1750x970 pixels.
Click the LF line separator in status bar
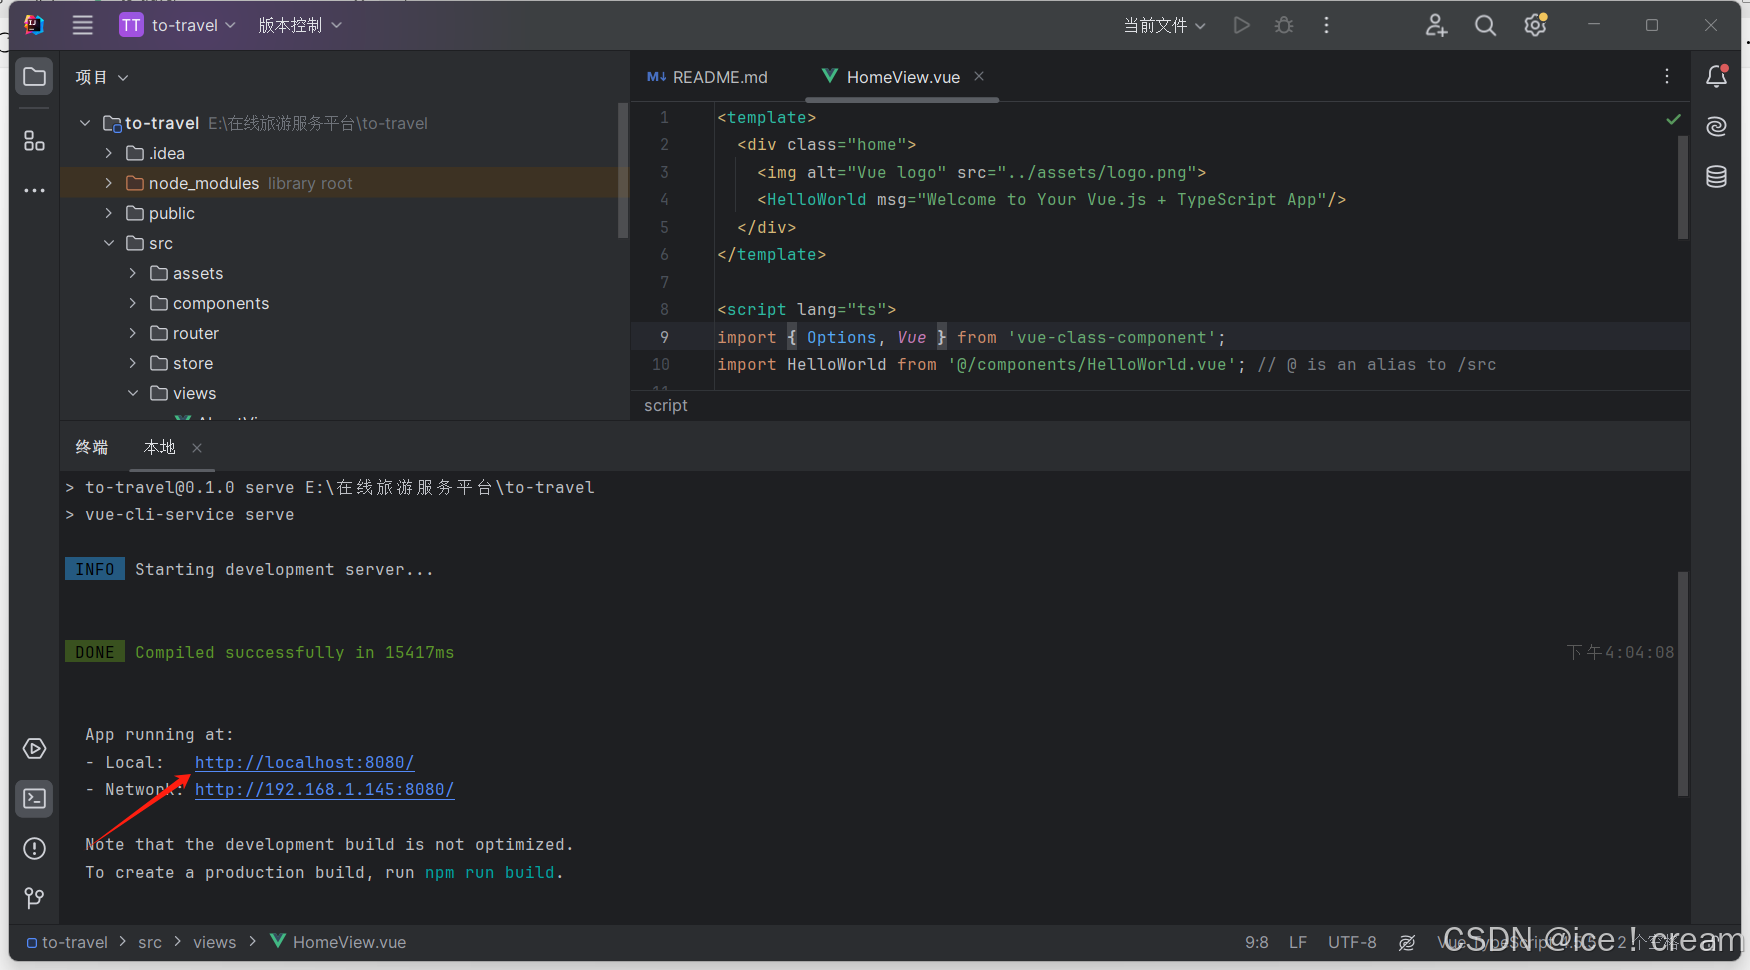(1297, 942)
